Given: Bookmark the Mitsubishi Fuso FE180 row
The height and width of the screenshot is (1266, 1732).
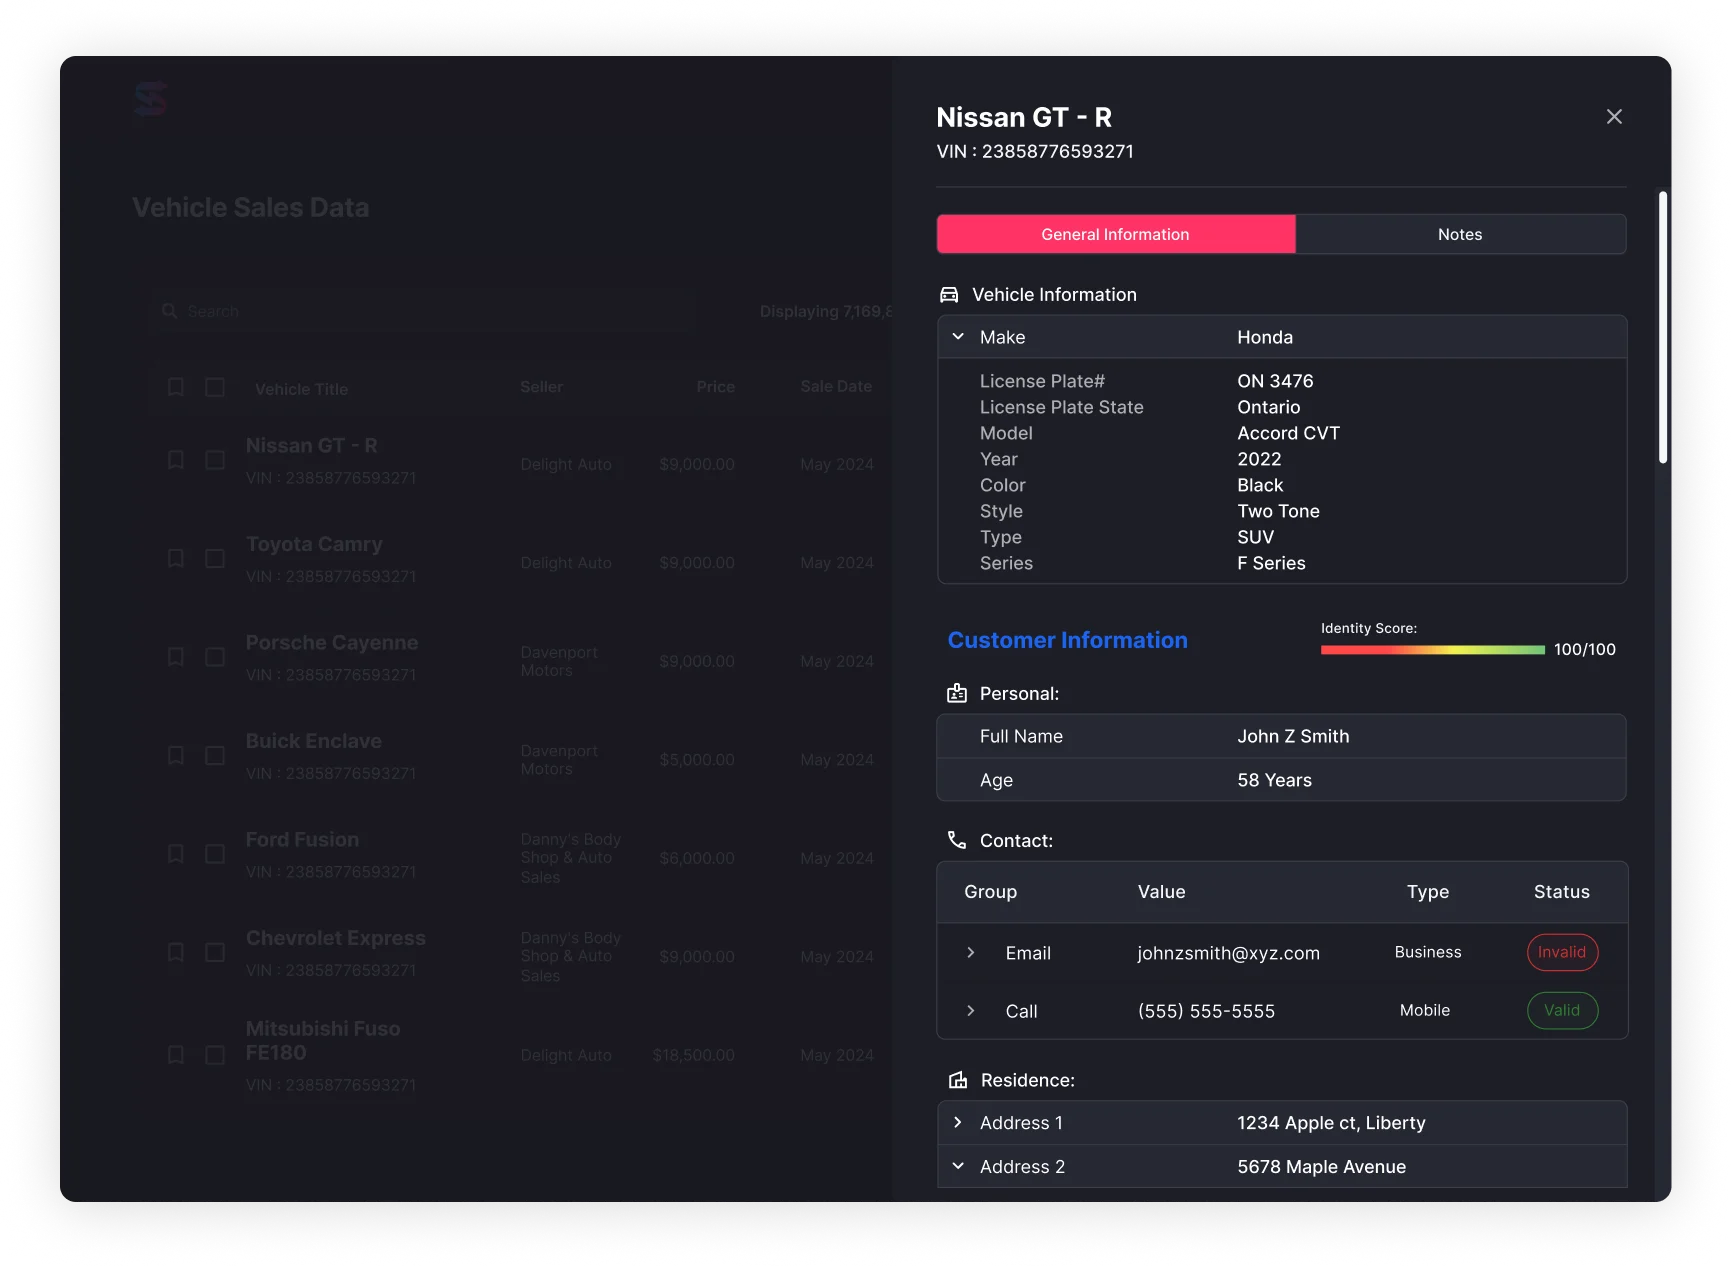Looking at the screenshot, I should [176, 1055].
